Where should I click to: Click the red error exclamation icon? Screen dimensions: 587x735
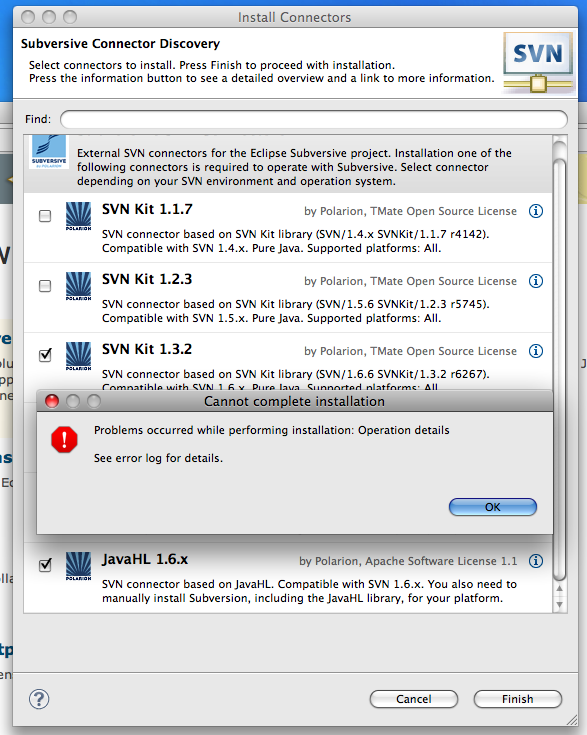point(64,440)
